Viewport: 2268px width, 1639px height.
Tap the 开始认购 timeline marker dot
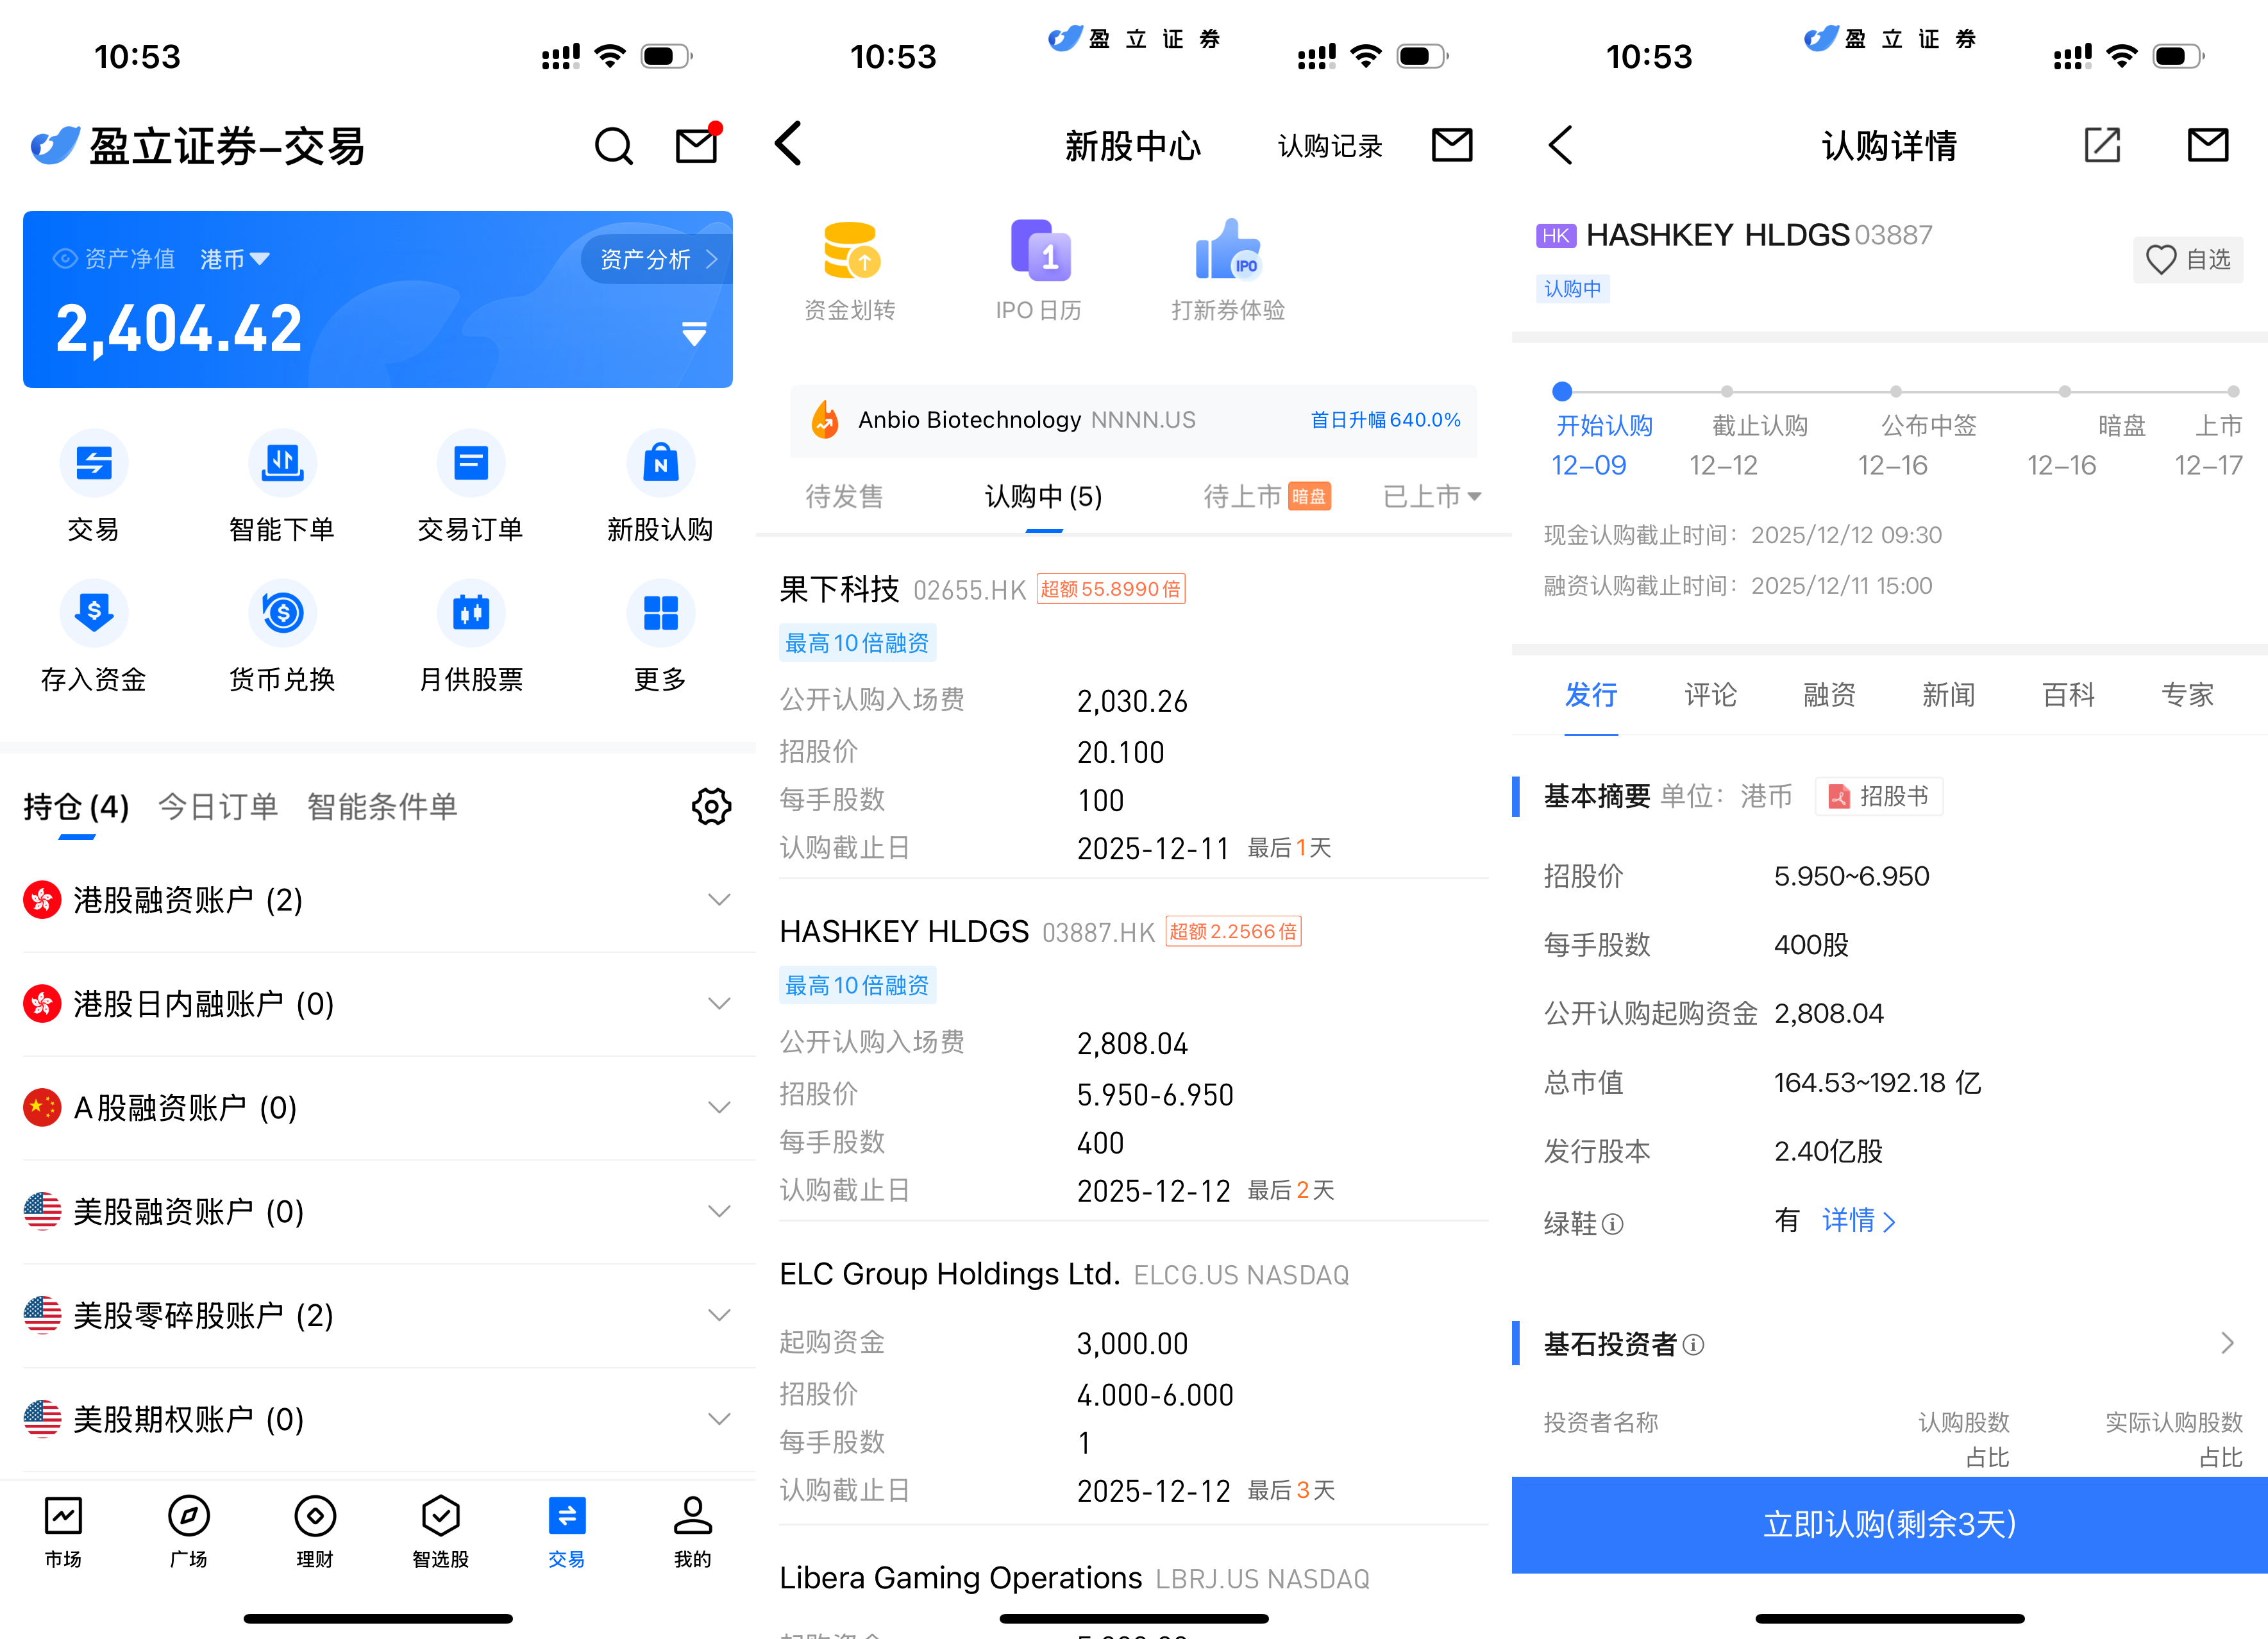point(1562,392)
